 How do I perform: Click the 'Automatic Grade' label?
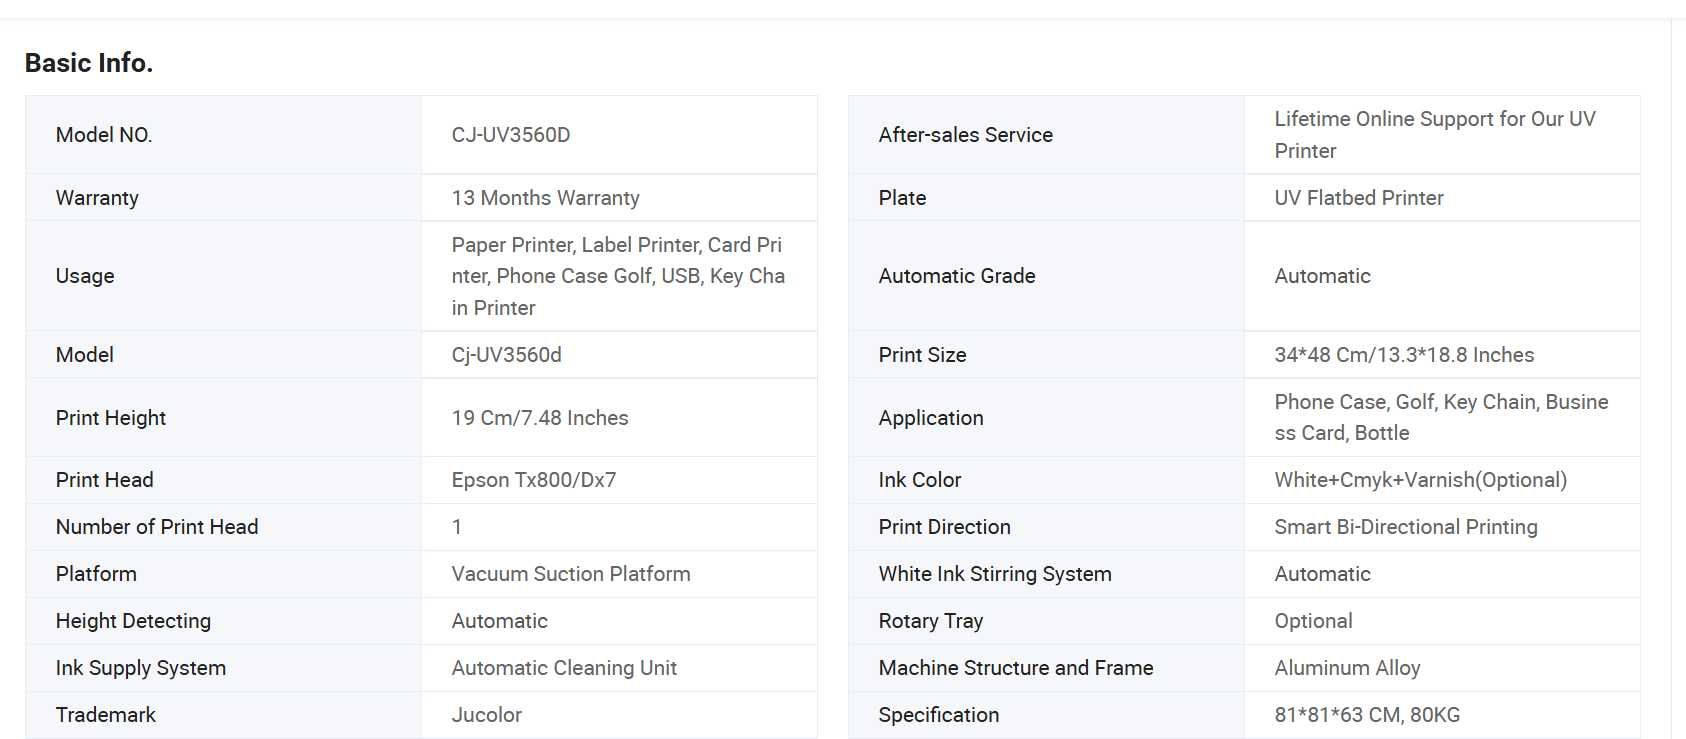tap(957, 276)
